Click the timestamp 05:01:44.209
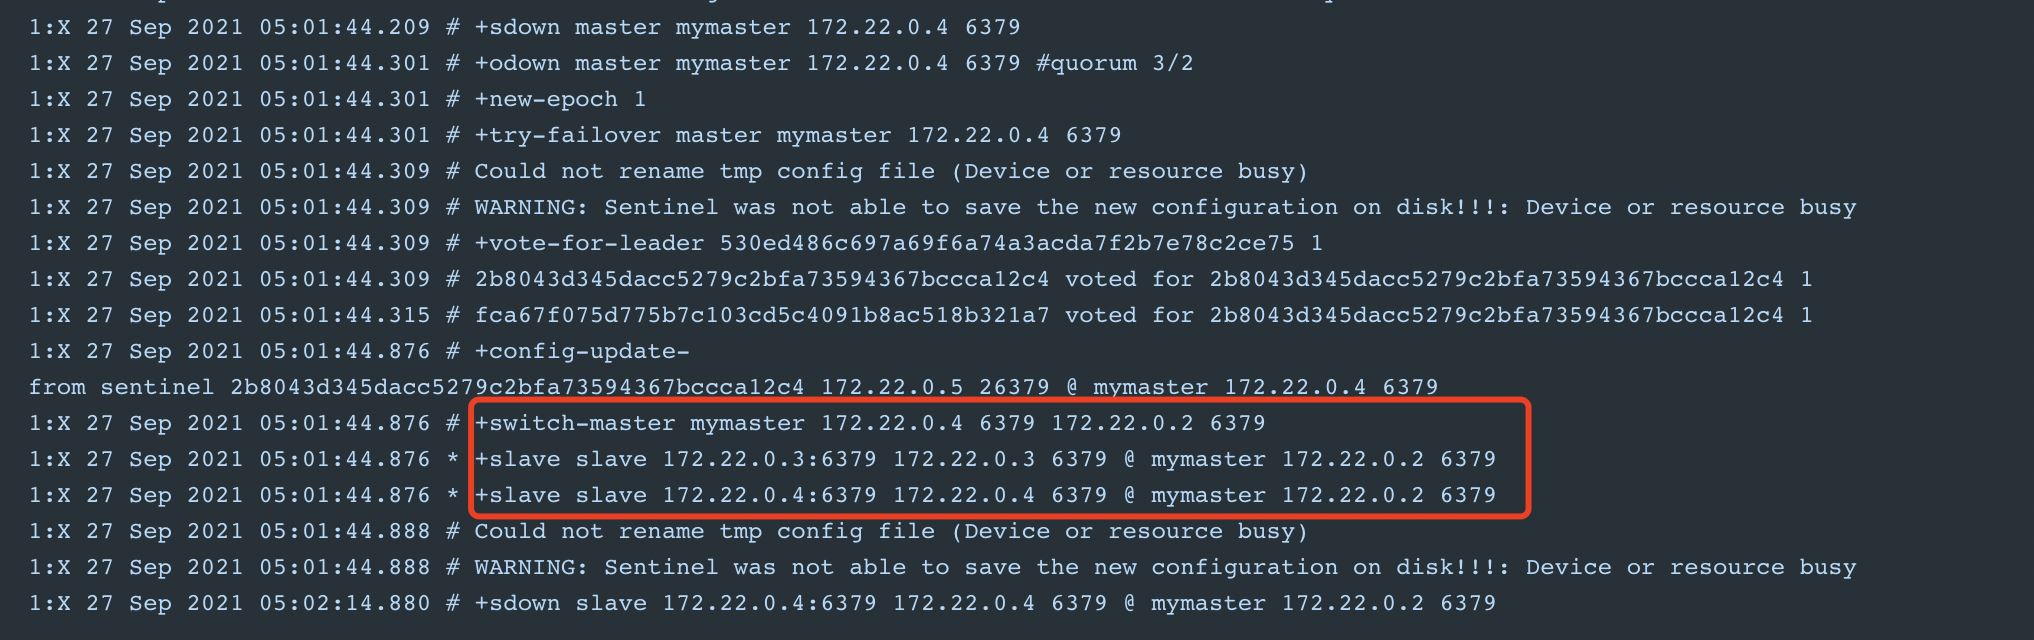 (344, 27)
